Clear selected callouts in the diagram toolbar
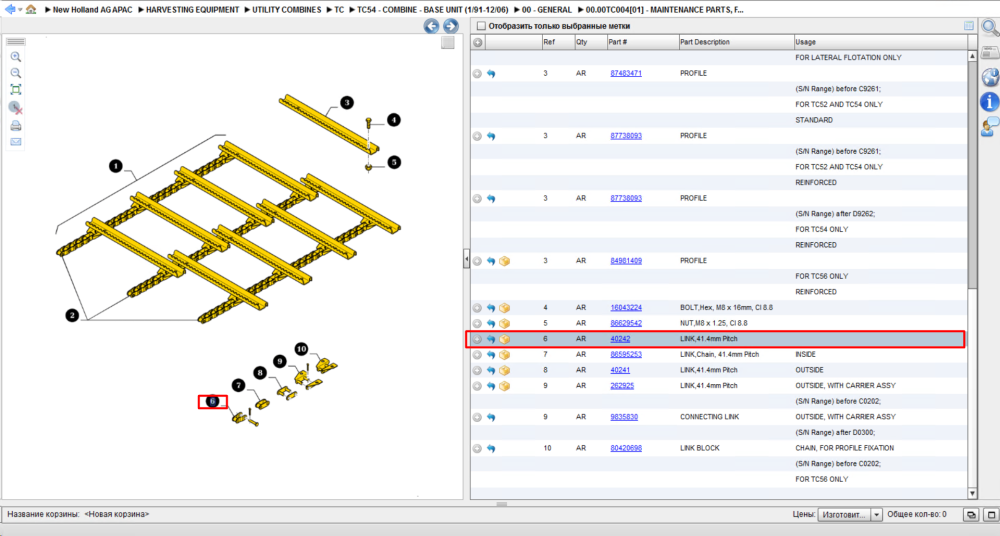The width and height of the screenshot is (1000, 536). [x=16, y=108]
